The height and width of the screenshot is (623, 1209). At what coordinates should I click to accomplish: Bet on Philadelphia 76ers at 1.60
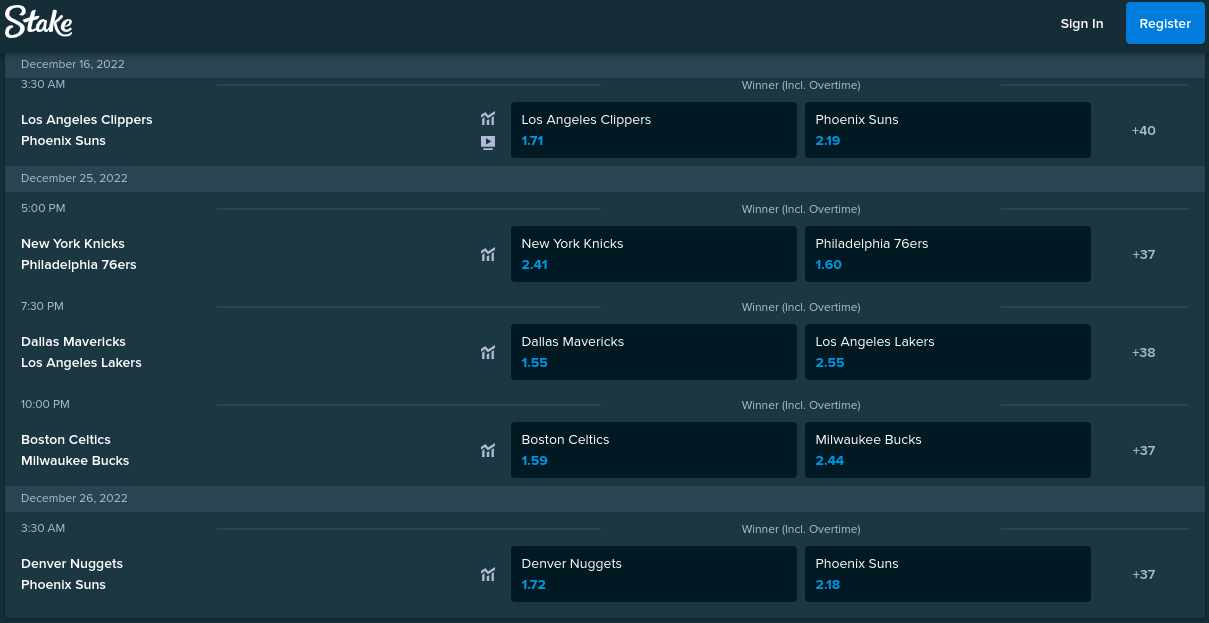point(948,254)
